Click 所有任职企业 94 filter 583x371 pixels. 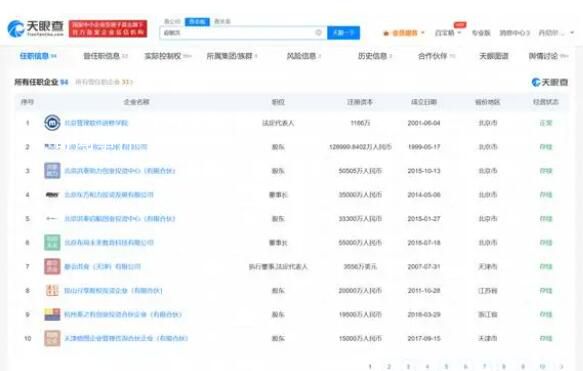point(41,82)
